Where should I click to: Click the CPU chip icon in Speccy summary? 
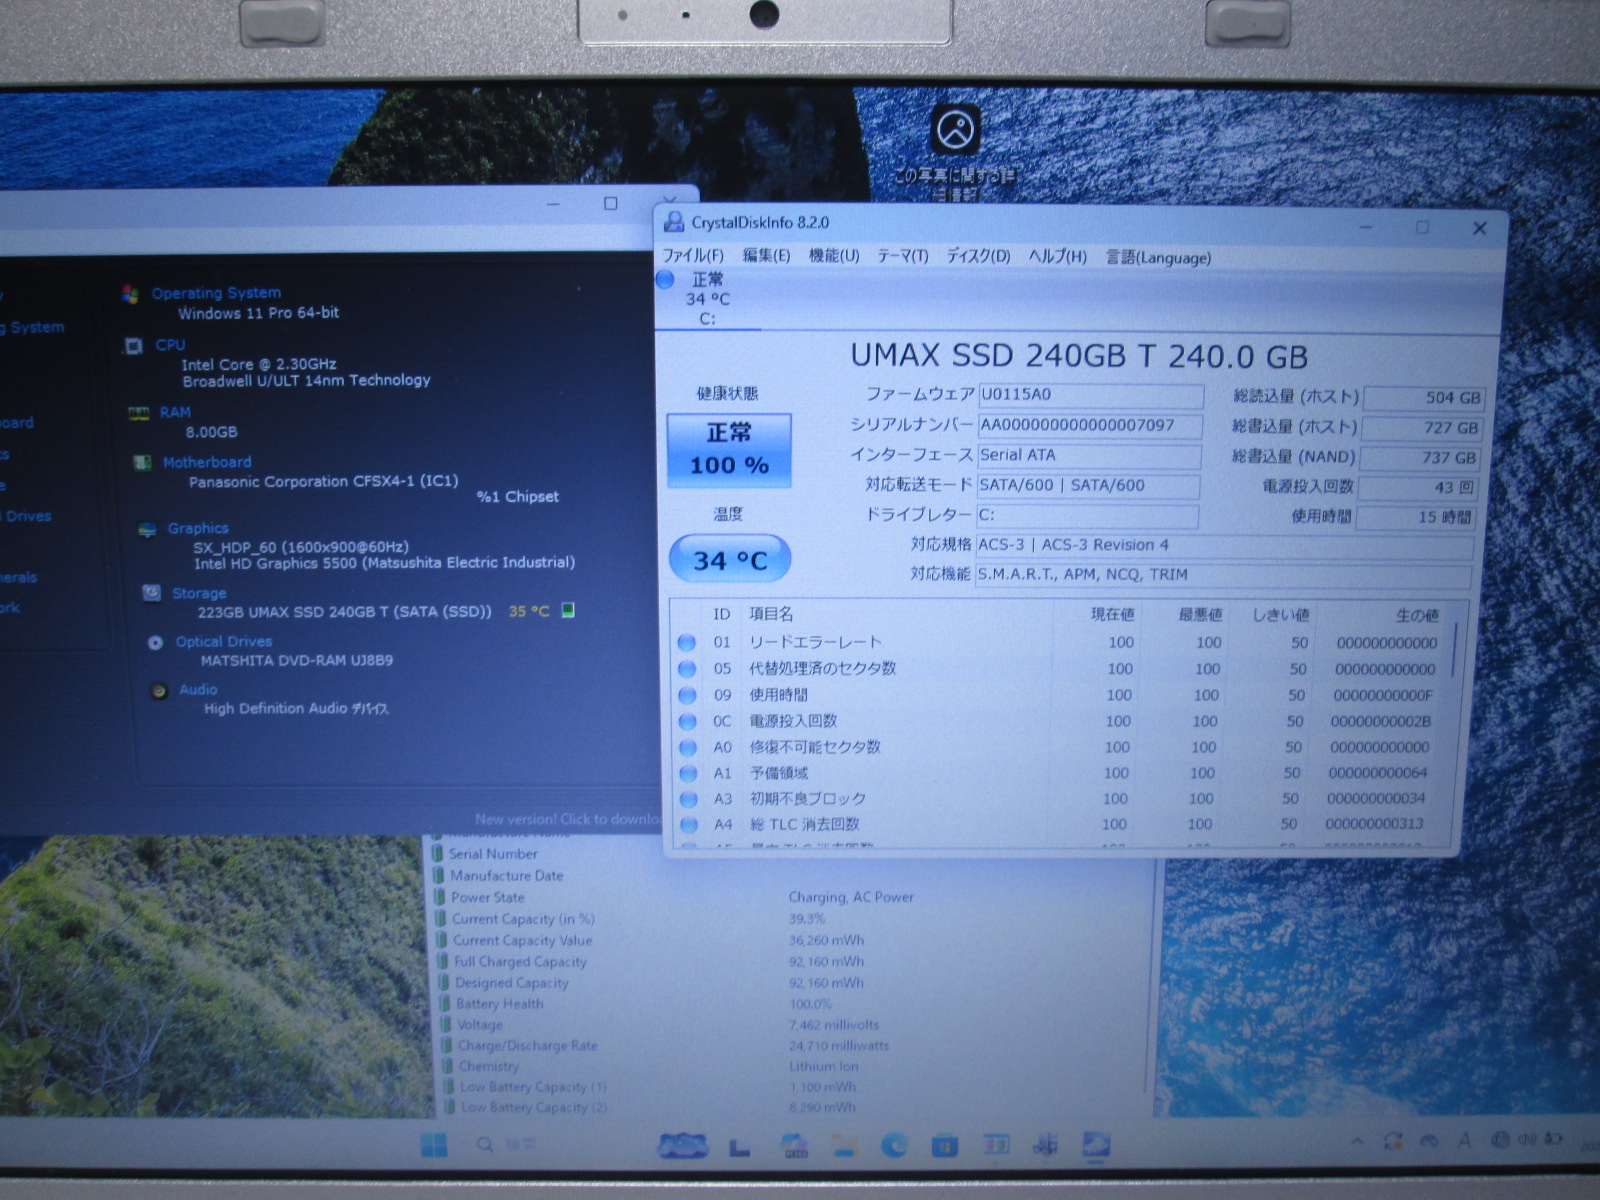pos(133,346)
